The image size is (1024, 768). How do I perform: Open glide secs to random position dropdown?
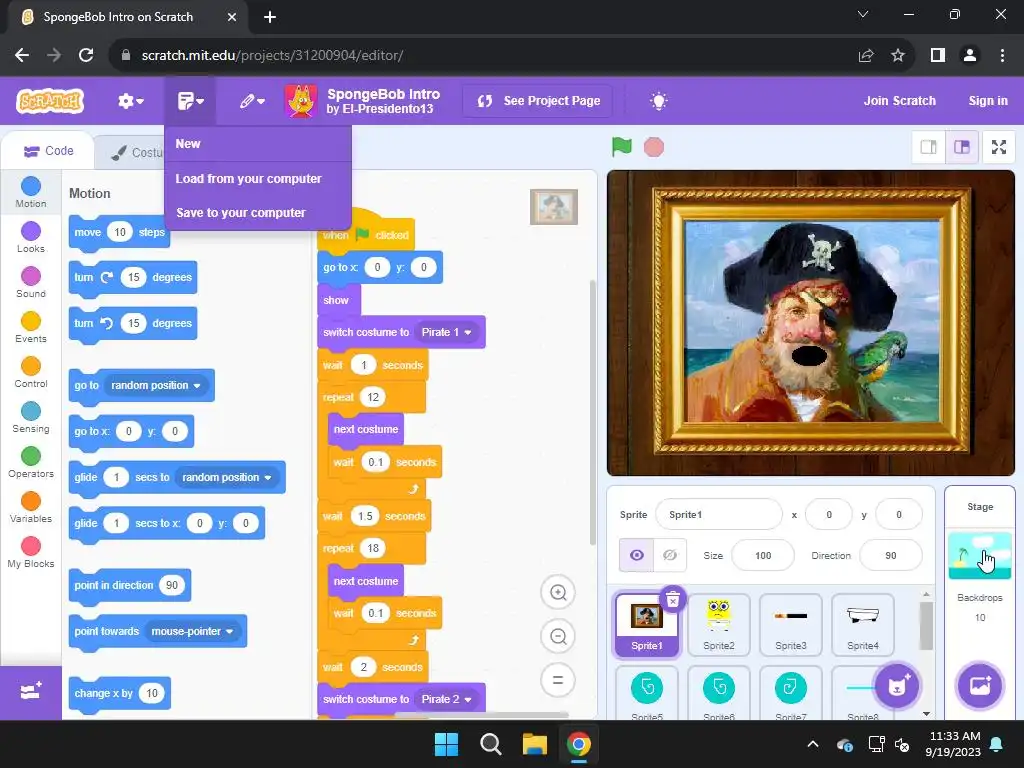[227, 477]
